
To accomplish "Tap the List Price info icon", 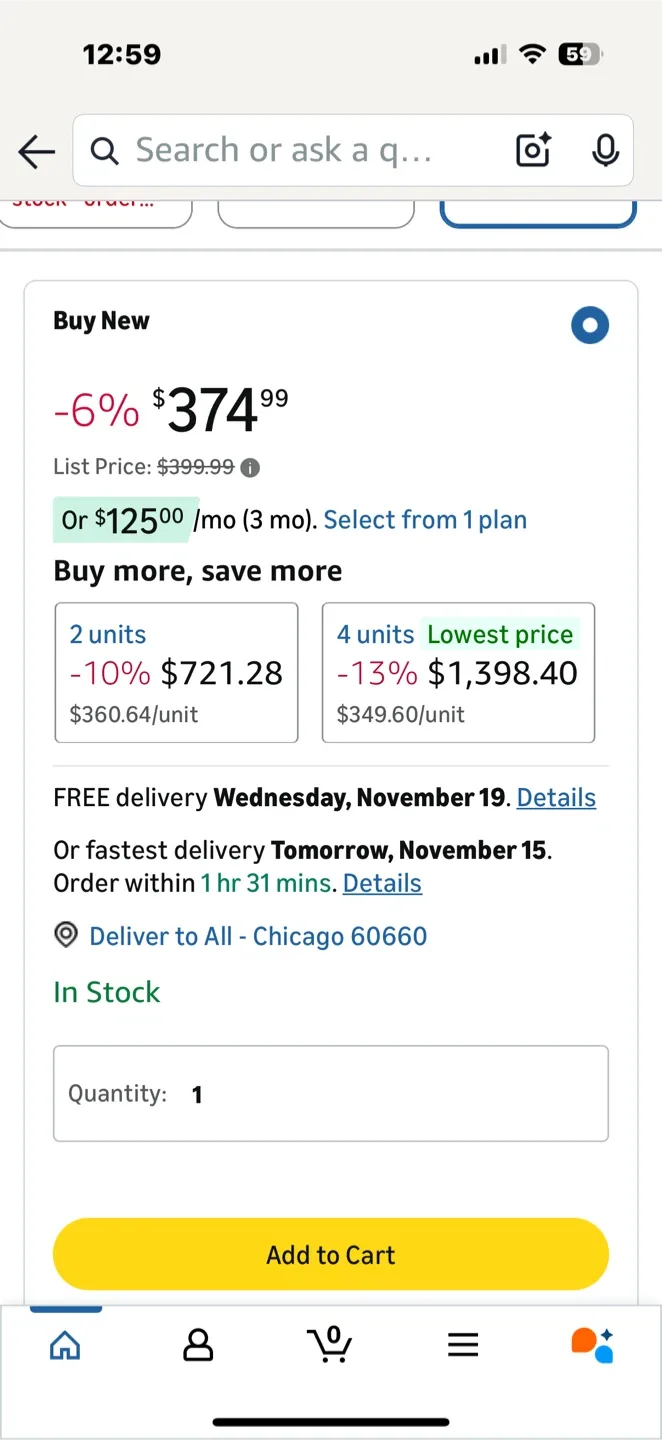I will point(251,467).
